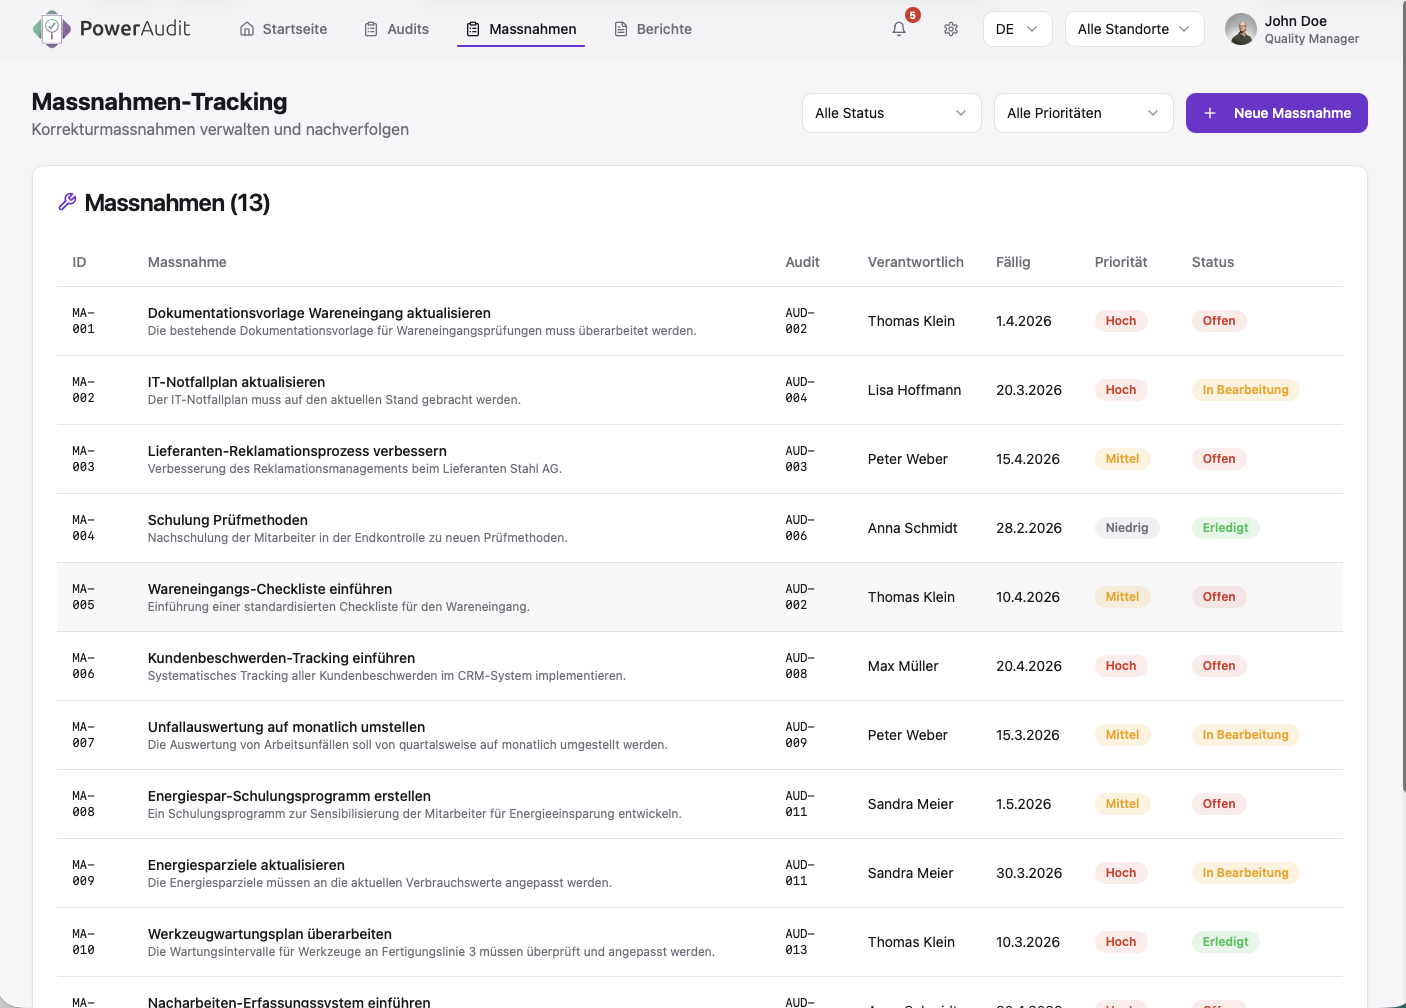Viewport: 1406px width, 1008px height.
Task: Click audit AUD-013 reference
Action: click(x=800, y=942)
